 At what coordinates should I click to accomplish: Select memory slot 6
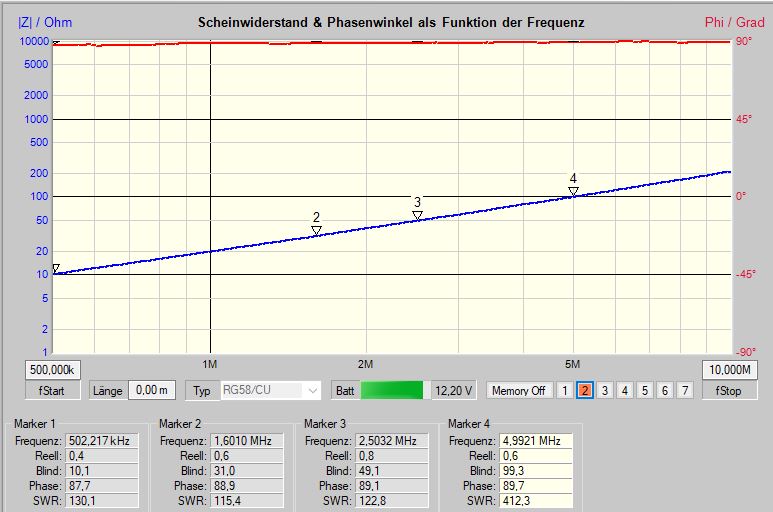point(665,391)
